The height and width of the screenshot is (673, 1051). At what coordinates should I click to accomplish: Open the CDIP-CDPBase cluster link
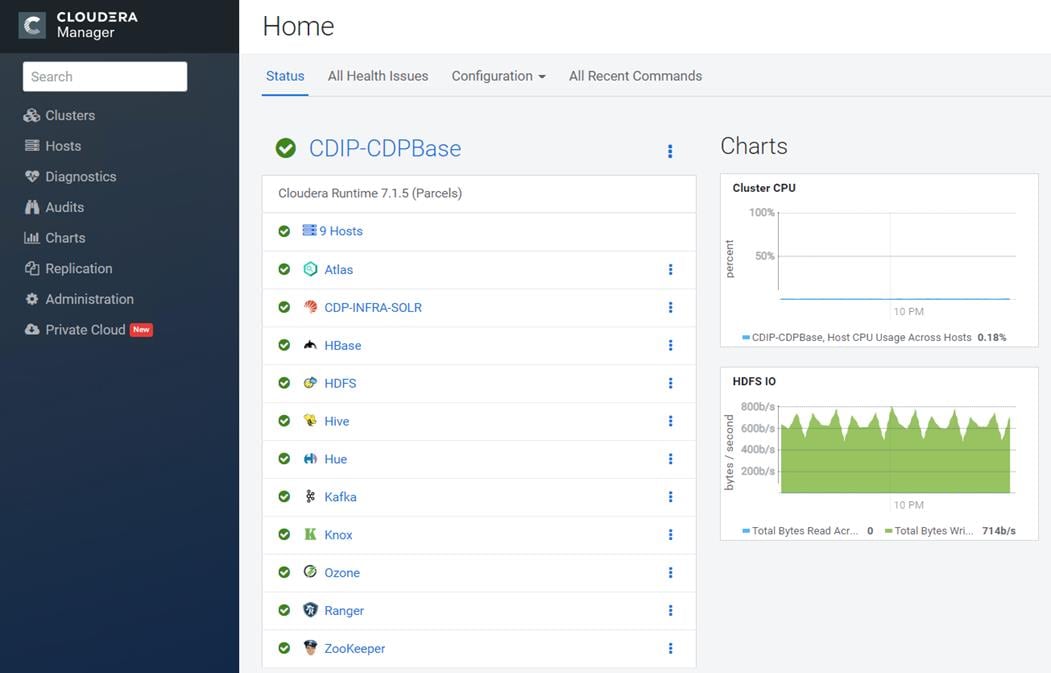[385, 148]
